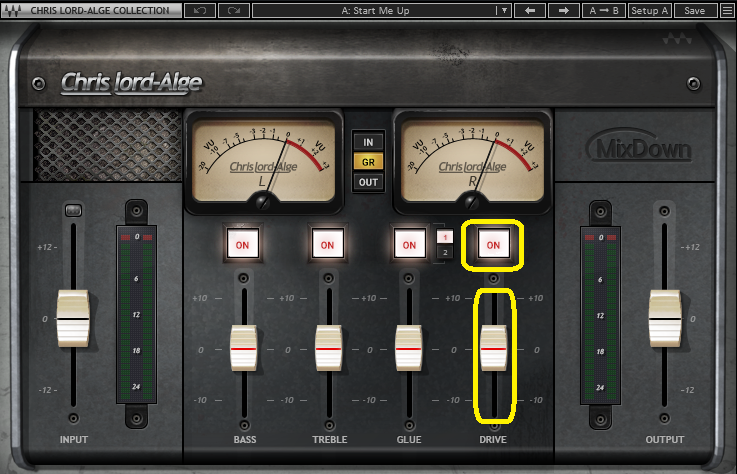This screenshot has width=737, height=474.
Task: Click the undo arrow in top toolbar
Action: pyautogui.click(x=200, y=10)
